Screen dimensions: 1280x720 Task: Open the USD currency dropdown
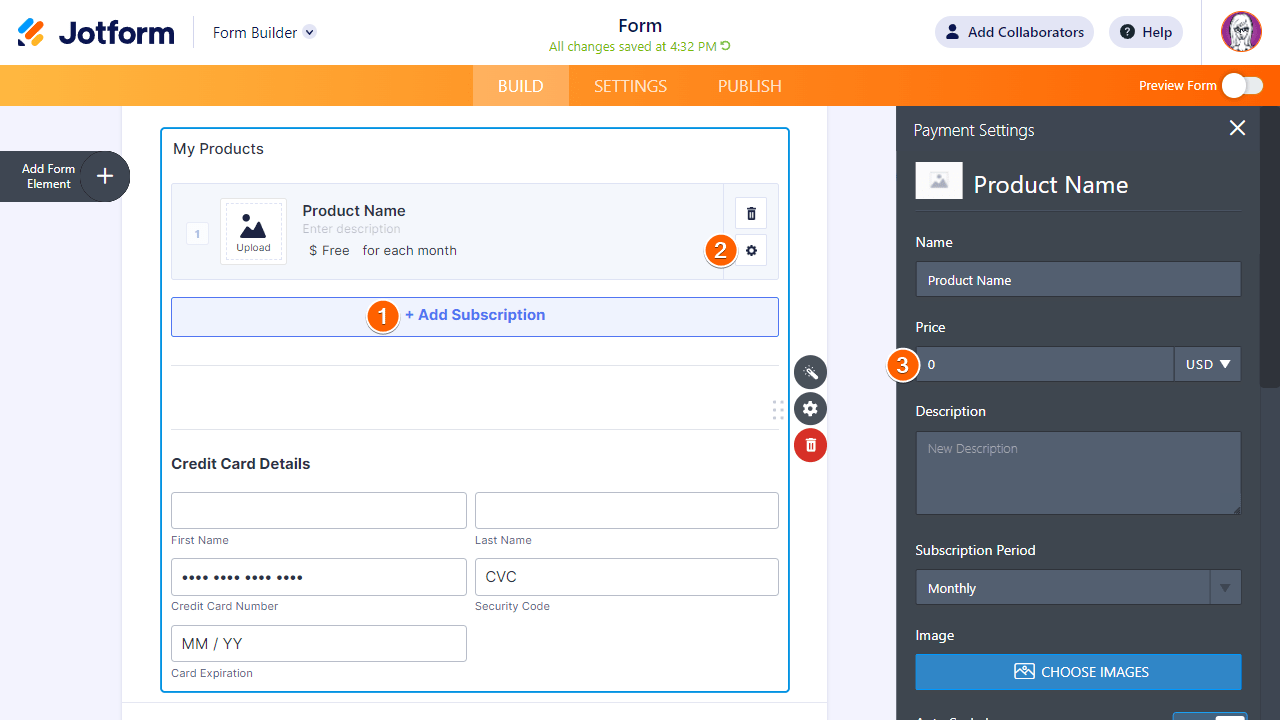[1207, 365]
